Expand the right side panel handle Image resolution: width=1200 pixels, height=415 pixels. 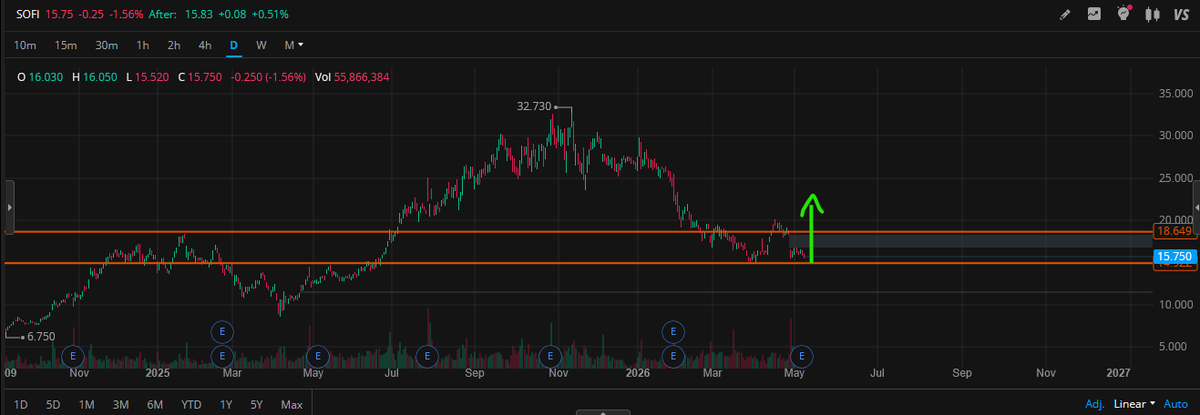(x=1196, y=207)
